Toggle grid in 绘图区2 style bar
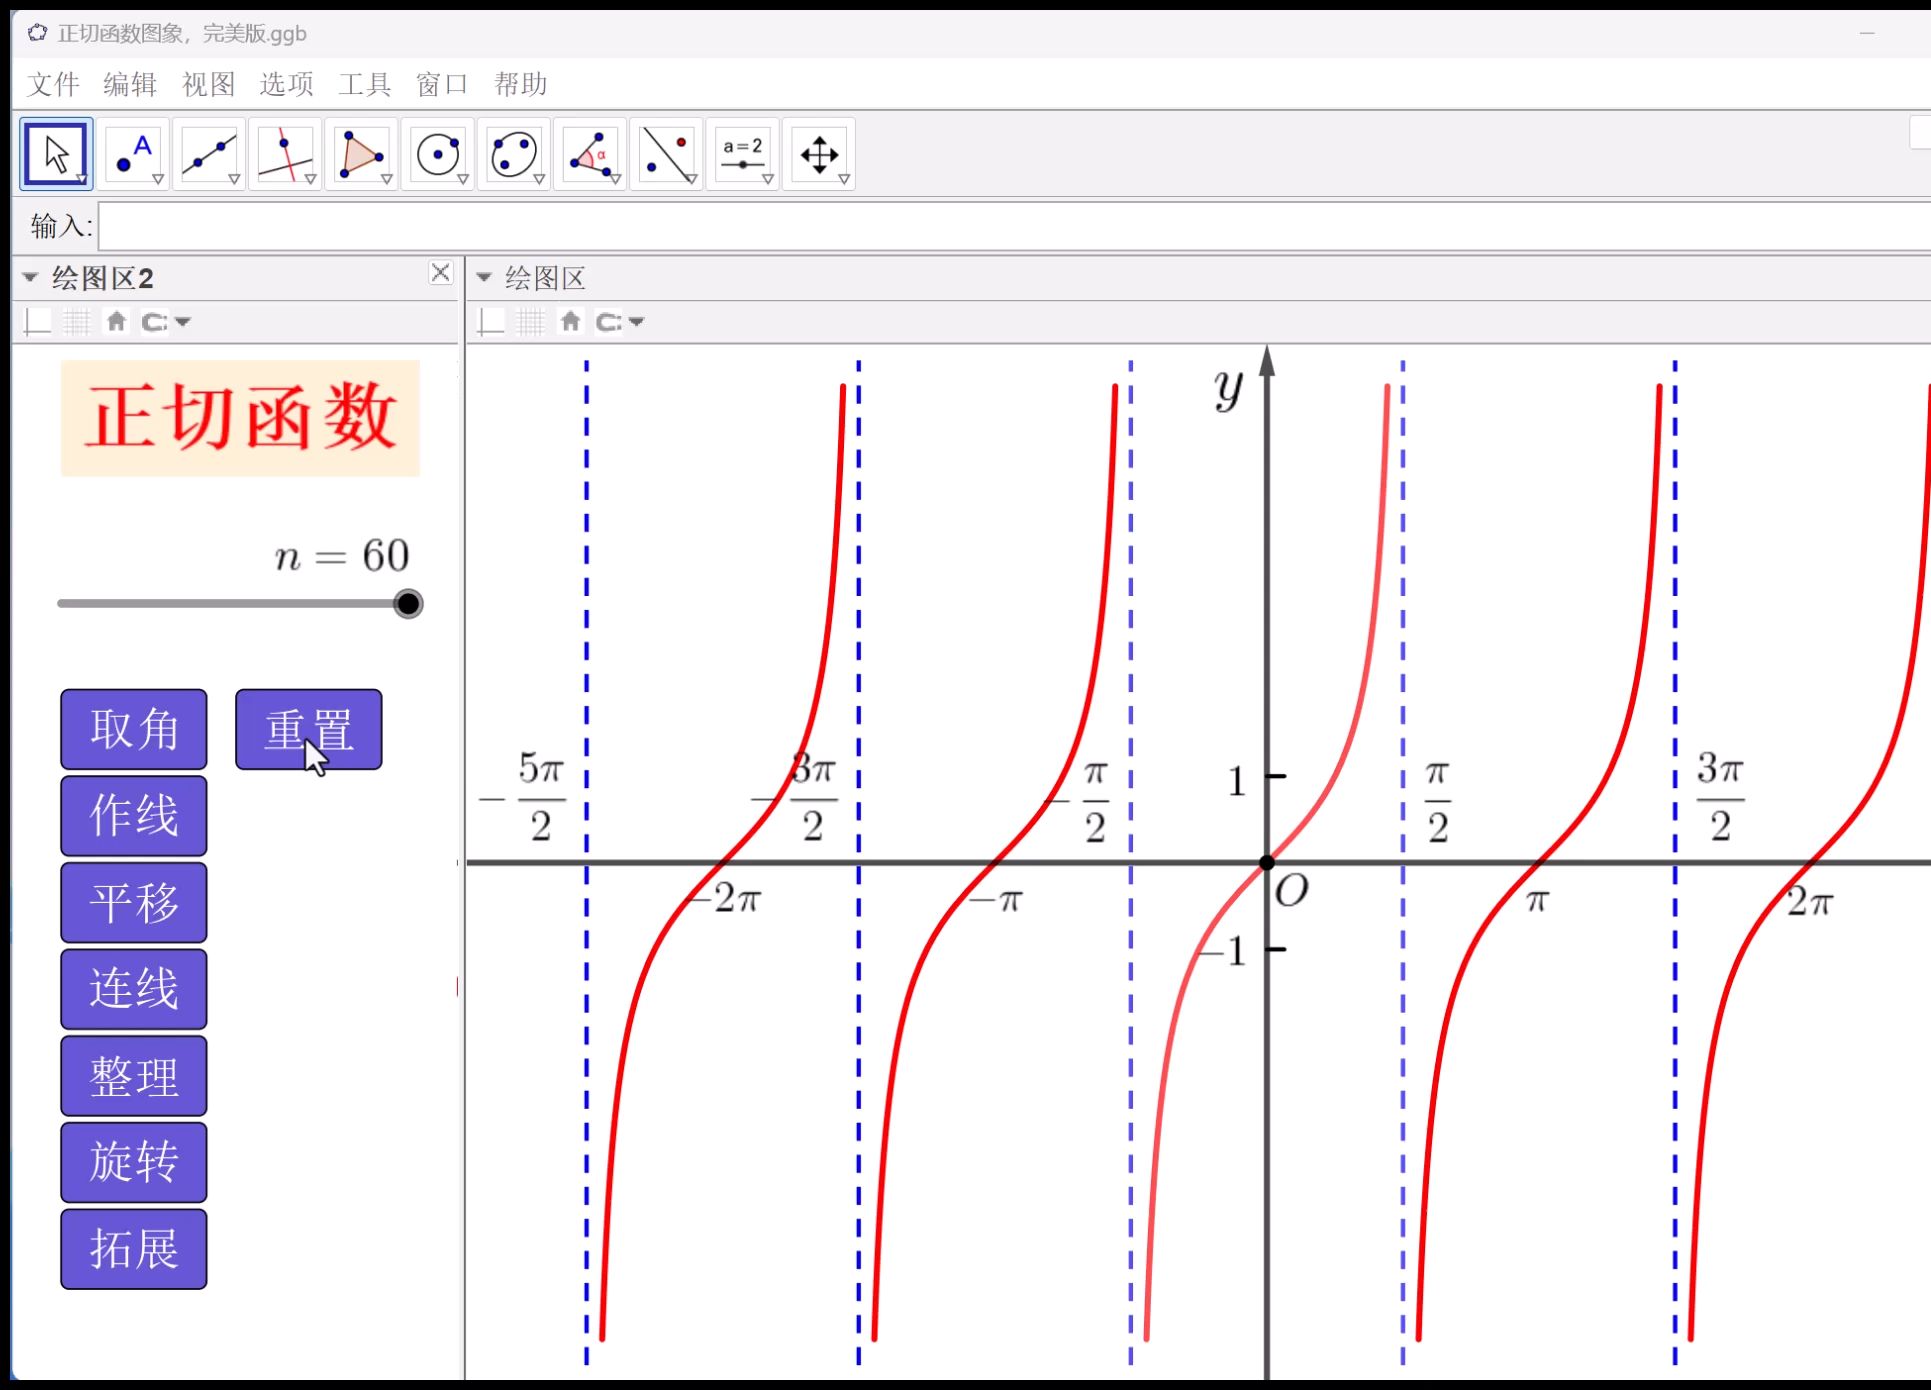Image resolution: width=1931 pixels, height=1390 pixels. pos(77,322)
